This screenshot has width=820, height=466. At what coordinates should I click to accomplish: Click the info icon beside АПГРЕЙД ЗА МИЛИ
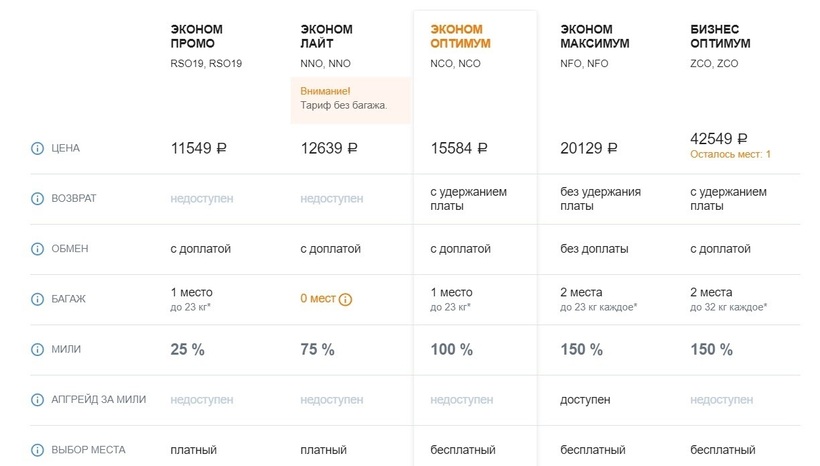pos(37,400)
